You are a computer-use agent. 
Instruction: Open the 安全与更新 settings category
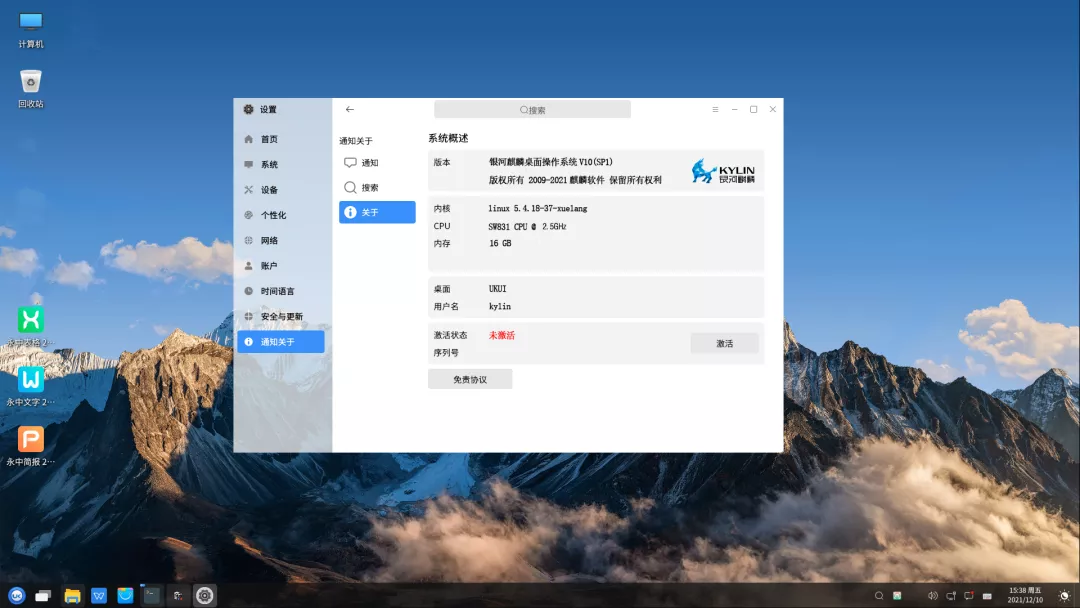click(280, 317)
